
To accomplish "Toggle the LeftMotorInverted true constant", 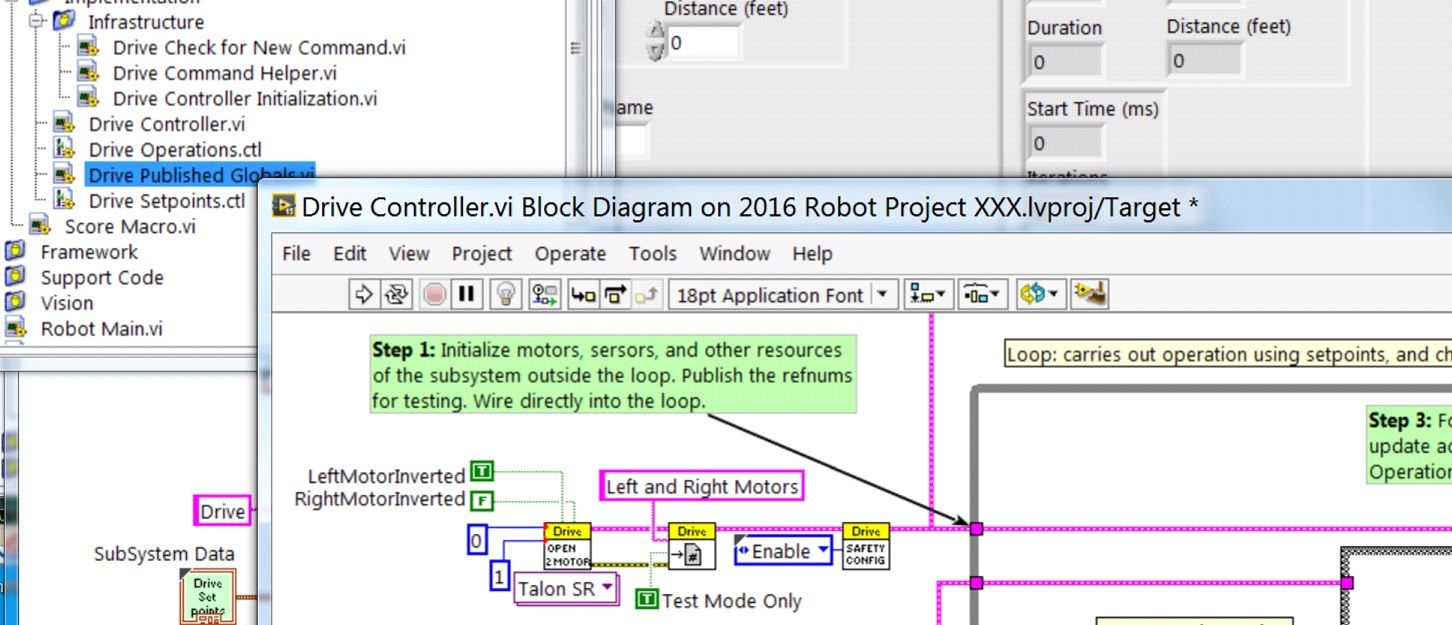I will [482, 470].
